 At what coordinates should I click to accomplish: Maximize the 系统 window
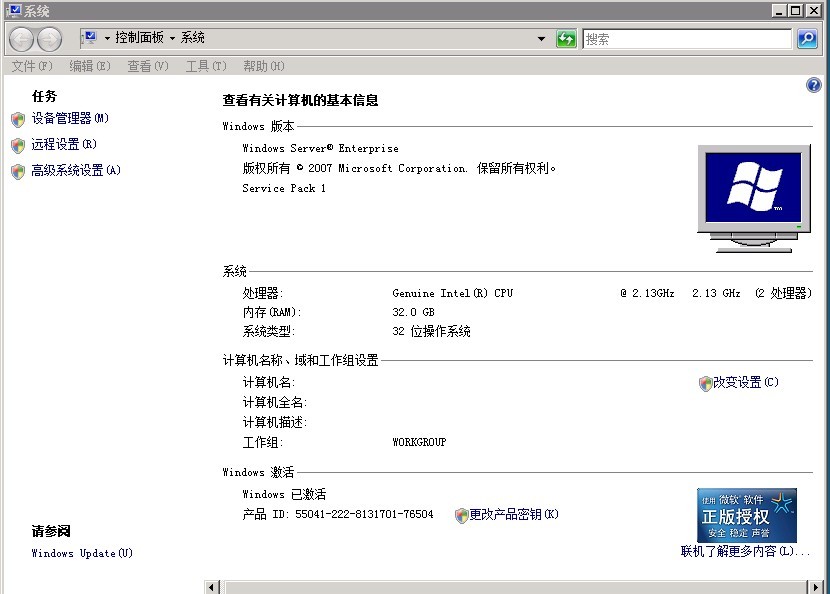point(796,10)
